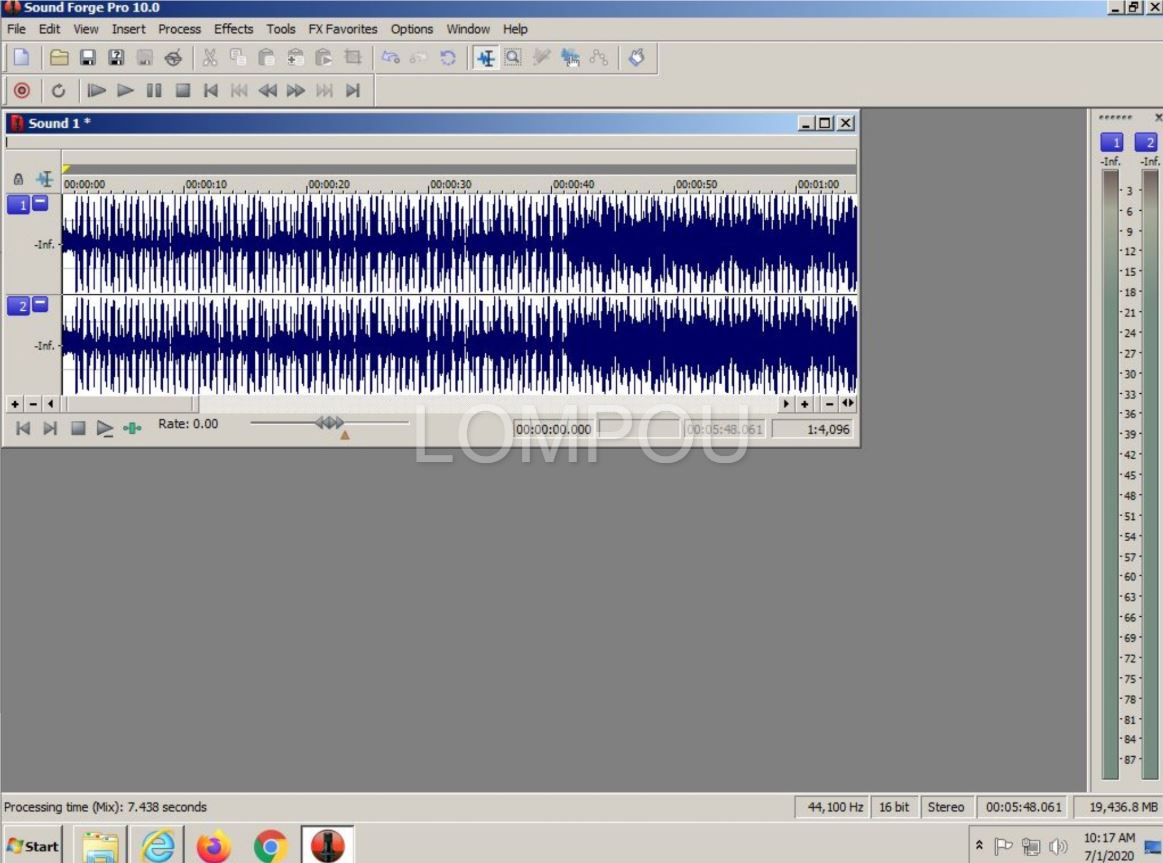1163x863 pixels.
Task: Select the Magnify zoom tool
Action: tap(511, 58)
